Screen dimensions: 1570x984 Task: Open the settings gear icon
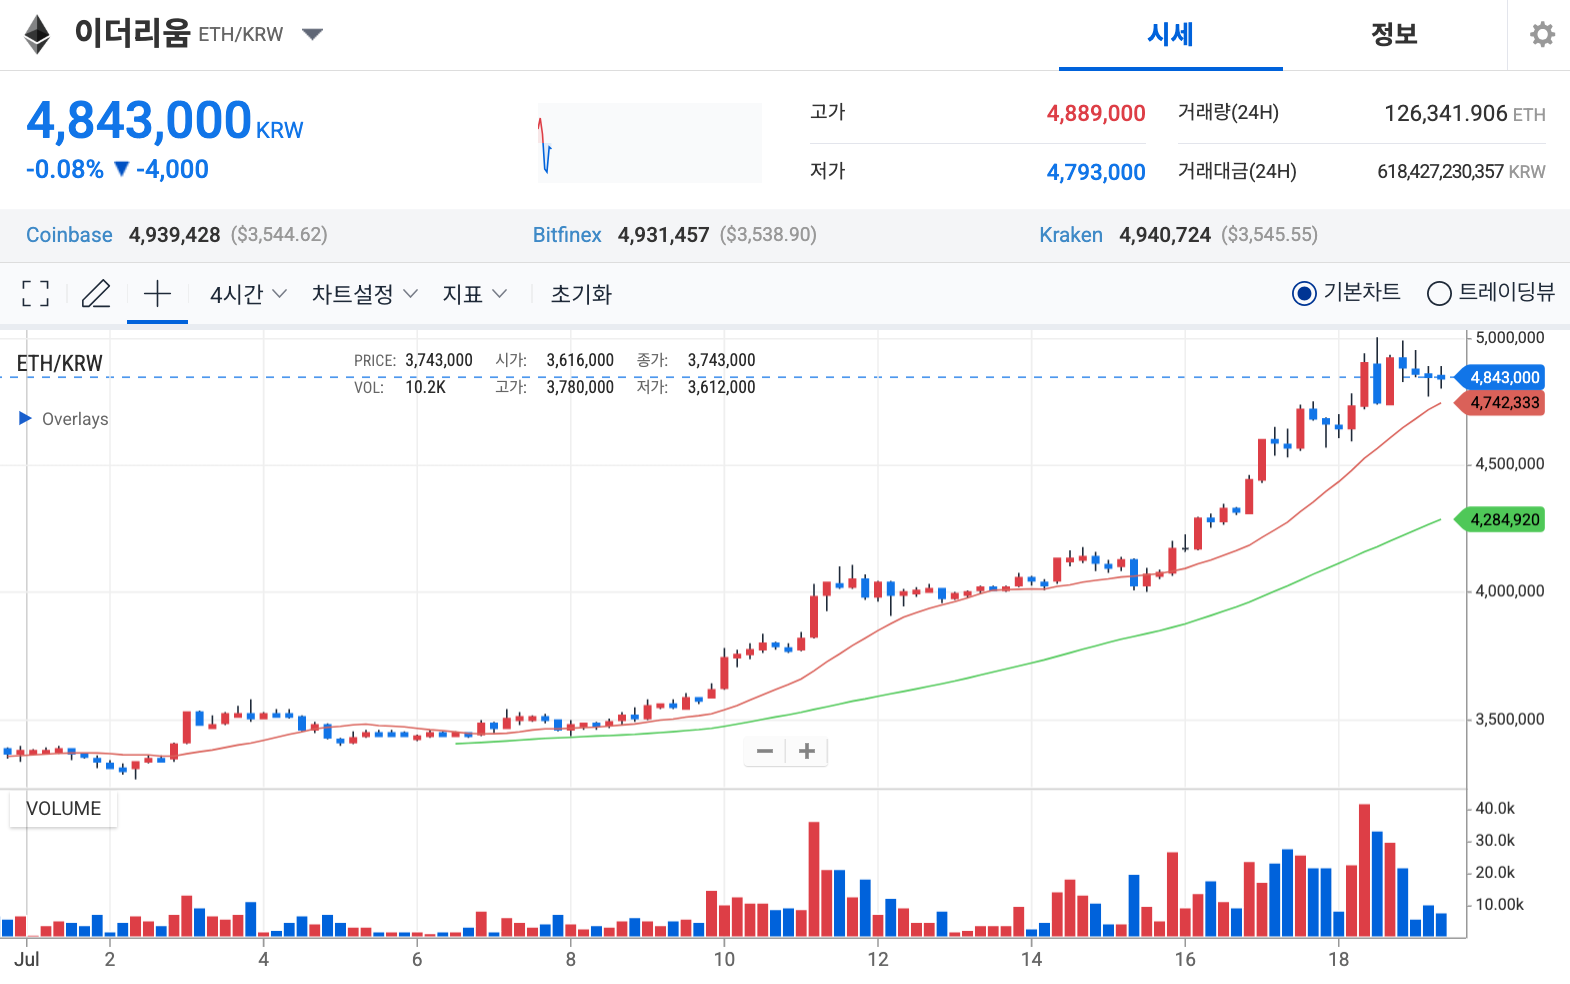click(1542, 34)
